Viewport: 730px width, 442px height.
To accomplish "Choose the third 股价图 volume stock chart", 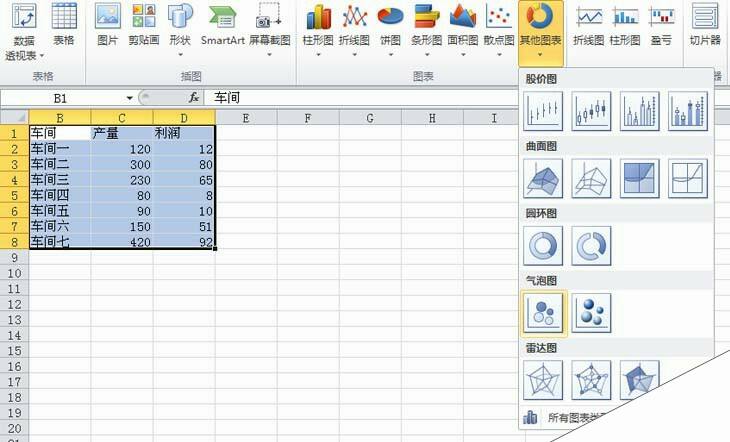I will (640, 111).
